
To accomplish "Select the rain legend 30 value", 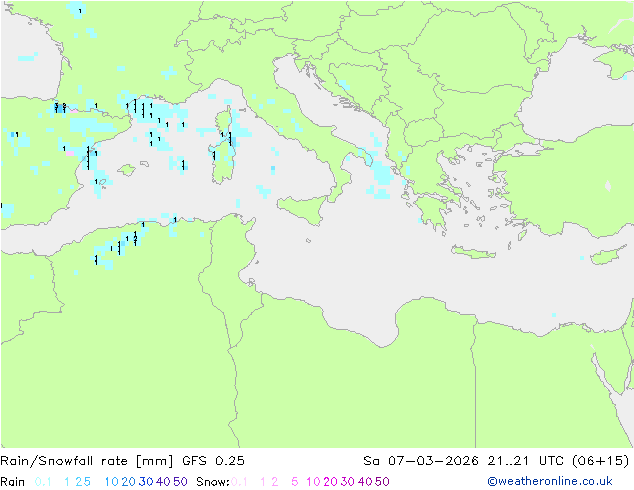I will (146, 482).
